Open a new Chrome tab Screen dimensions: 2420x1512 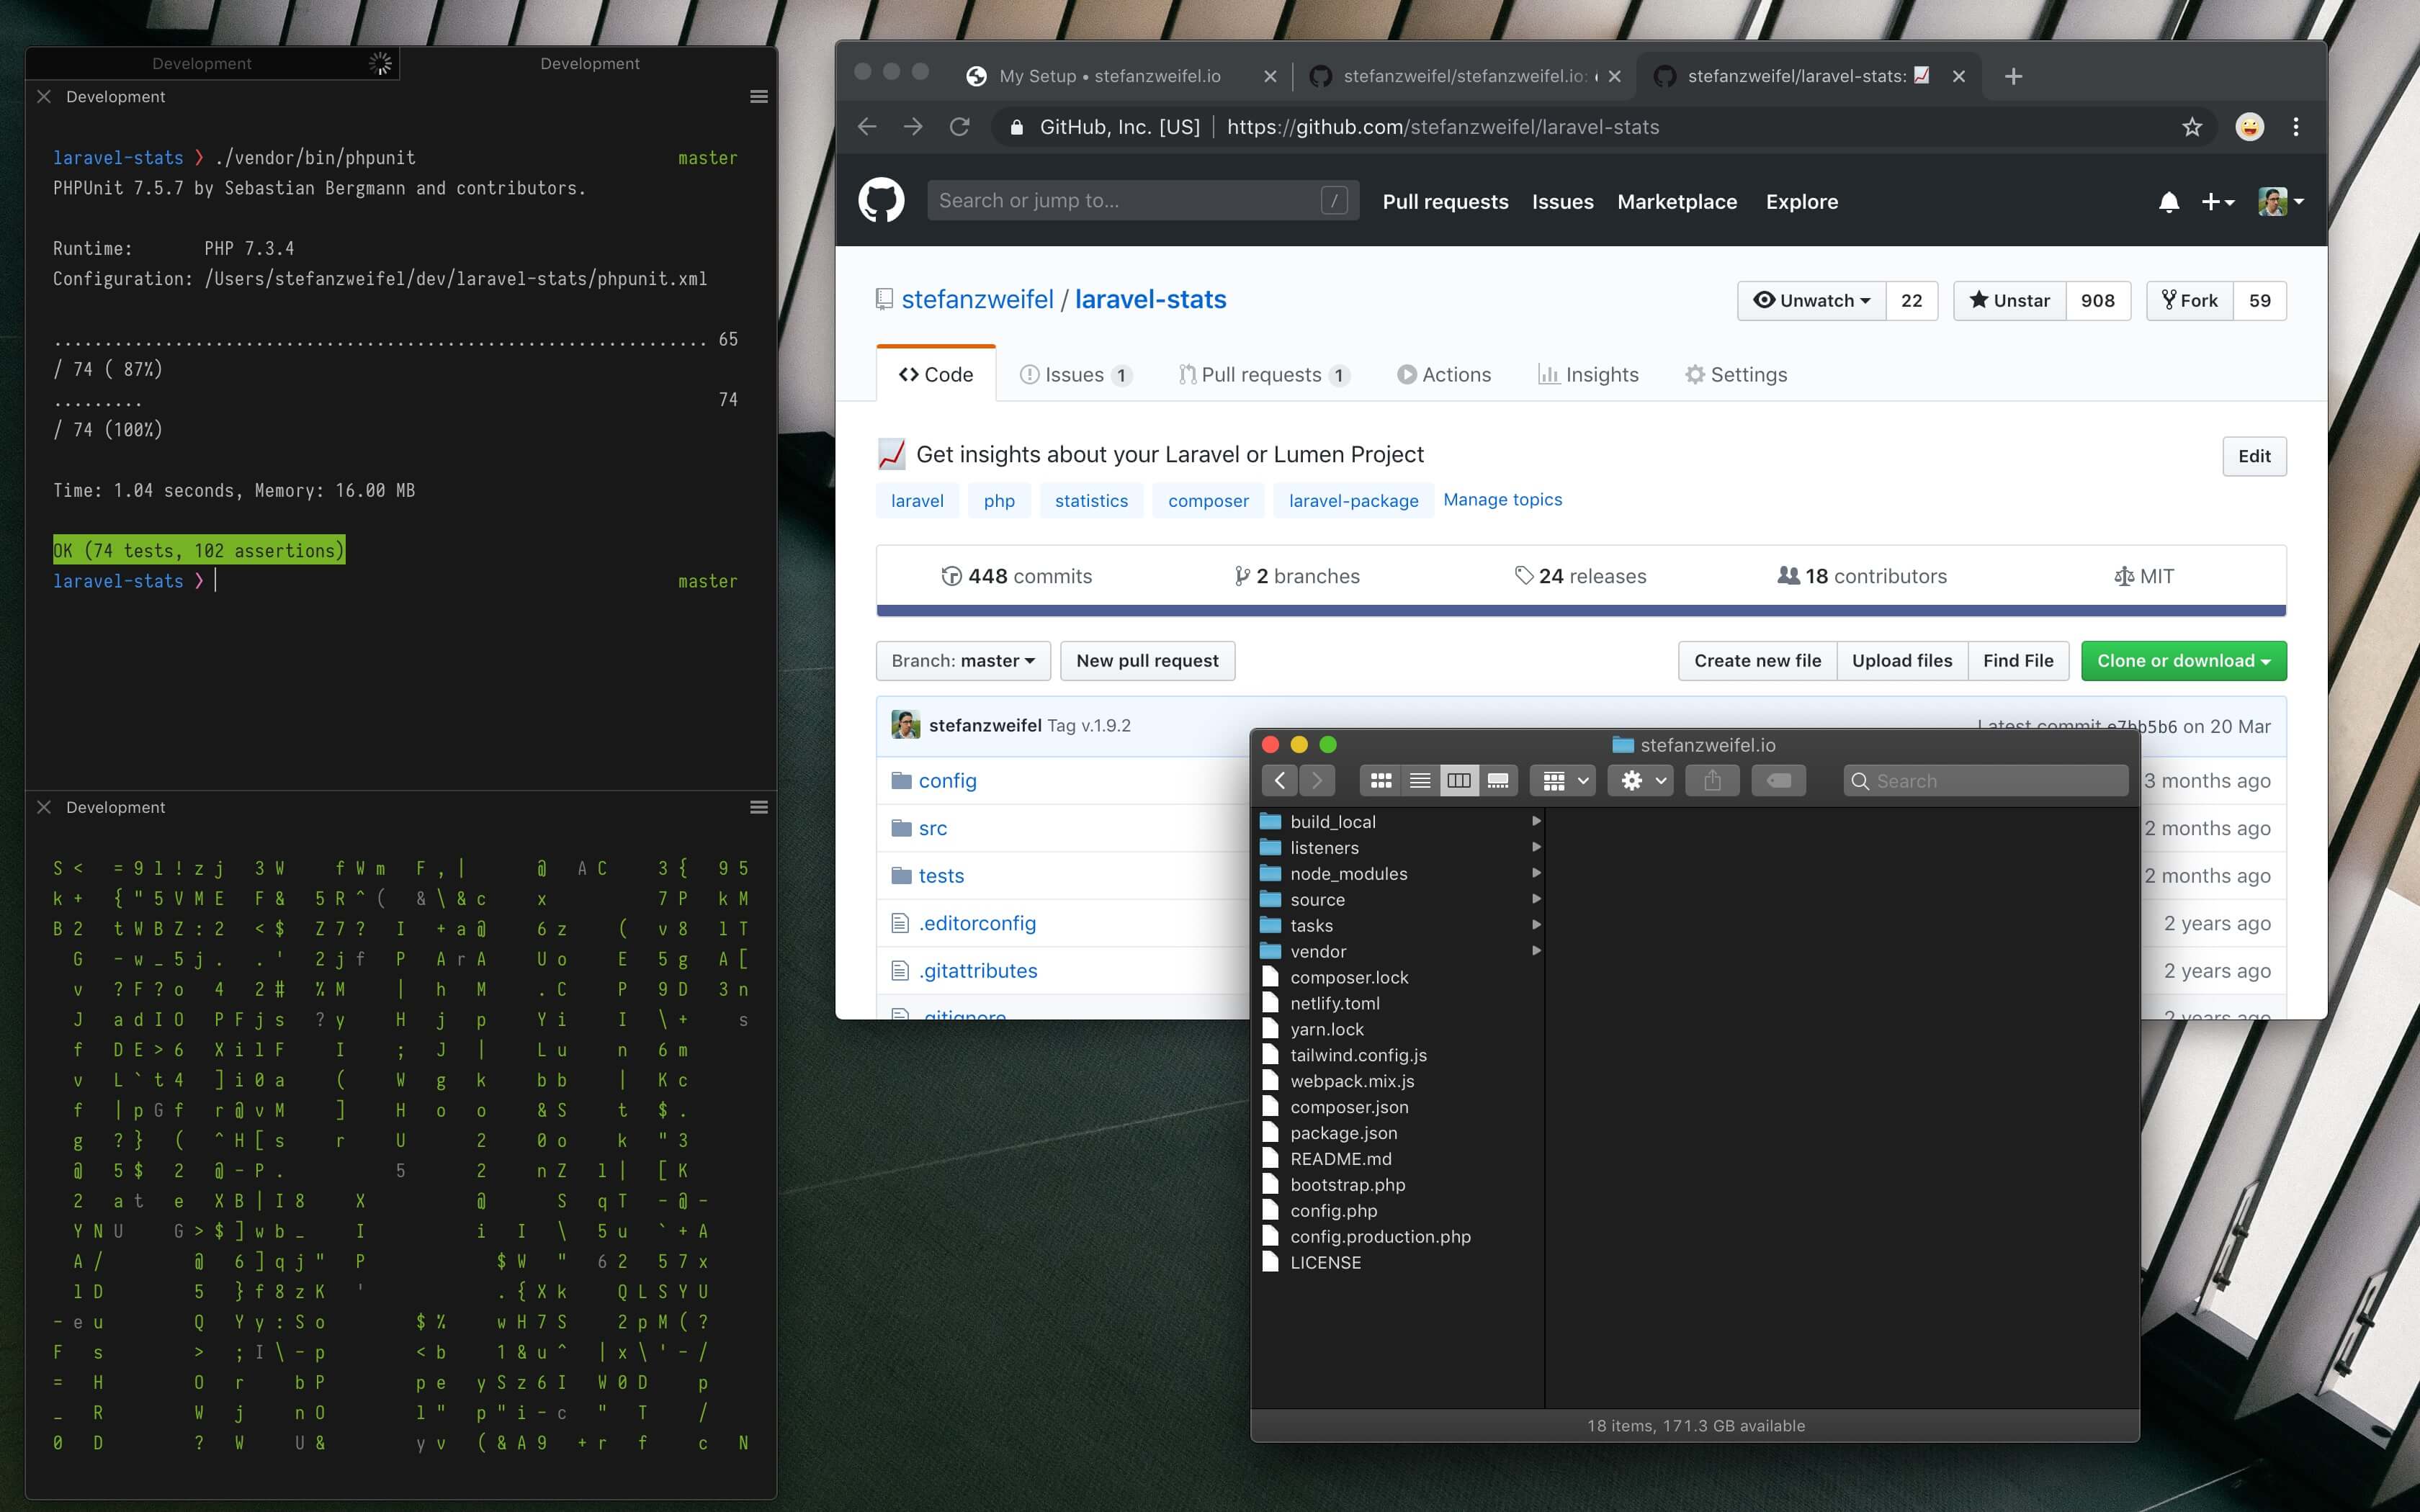(x=2014, y=76)
